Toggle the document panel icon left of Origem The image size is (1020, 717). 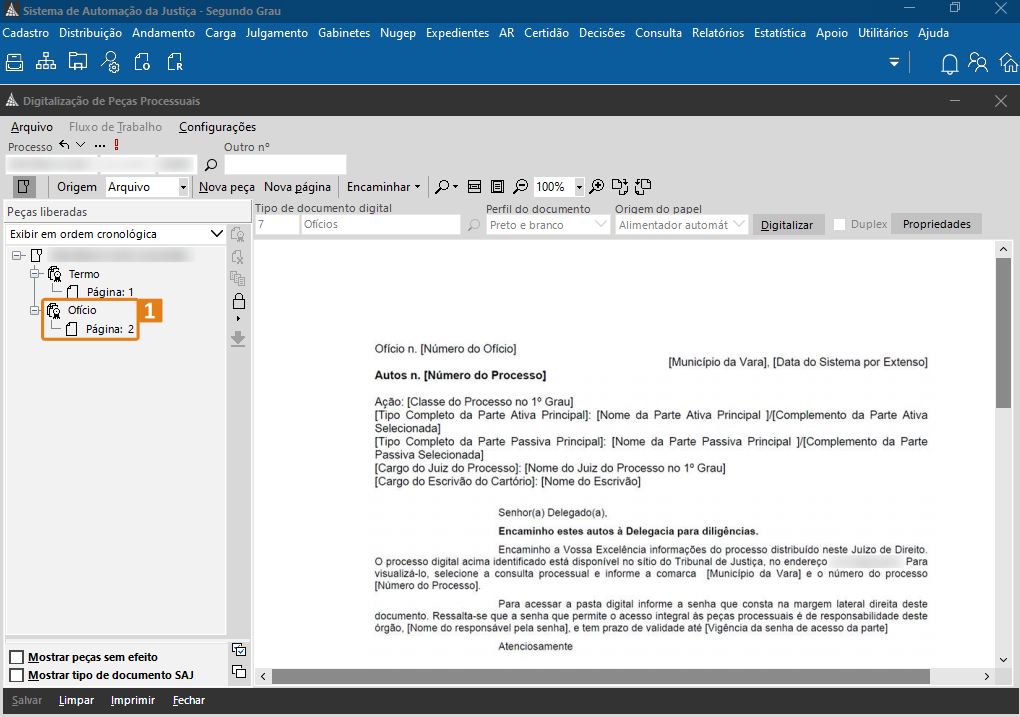24,187
